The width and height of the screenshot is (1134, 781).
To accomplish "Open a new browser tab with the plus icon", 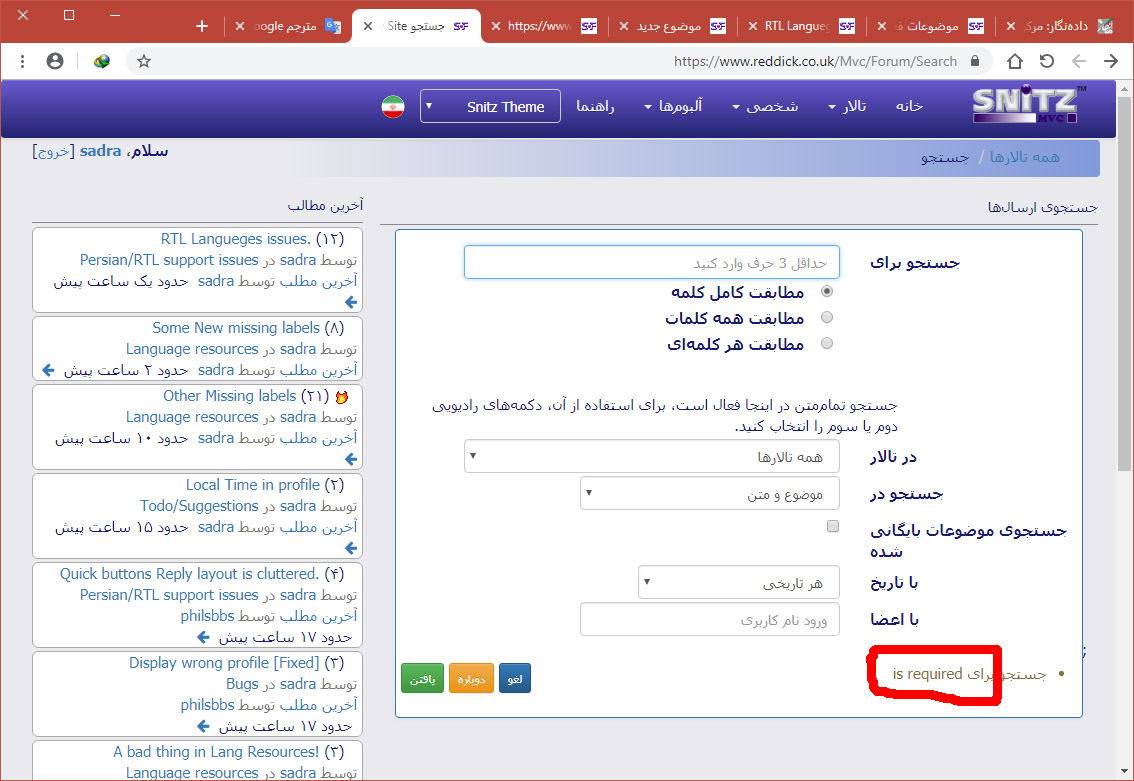I will (202, 26).
